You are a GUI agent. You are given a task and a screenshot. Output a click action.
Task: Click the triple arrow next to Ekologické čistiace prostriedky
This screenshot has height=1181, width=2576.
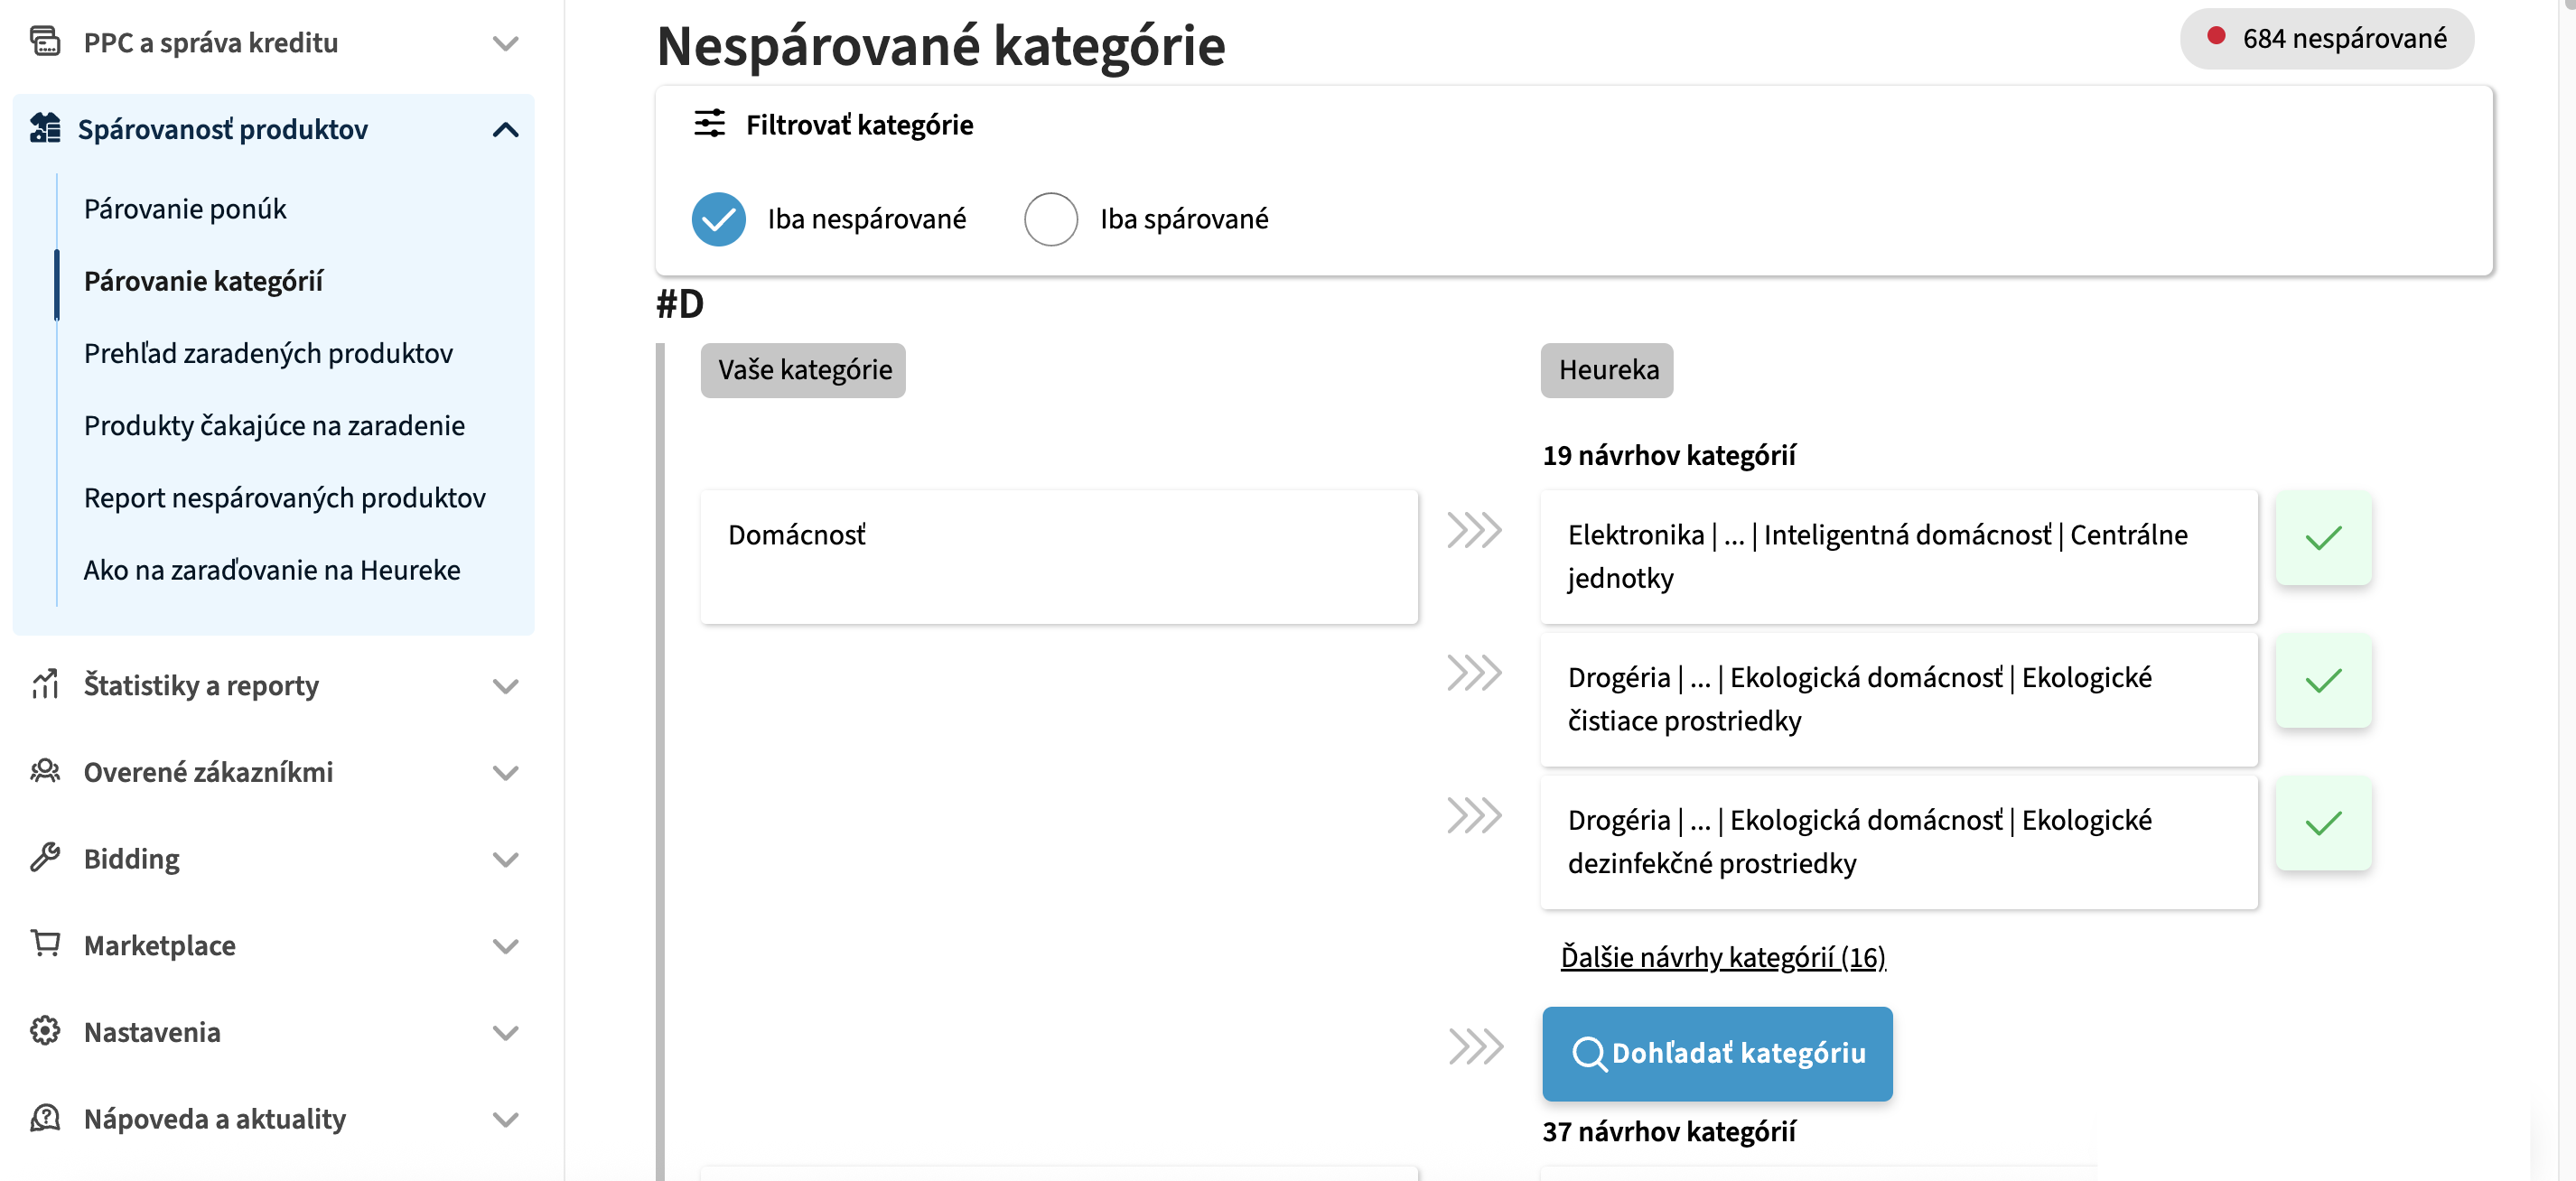(1475, 673)
